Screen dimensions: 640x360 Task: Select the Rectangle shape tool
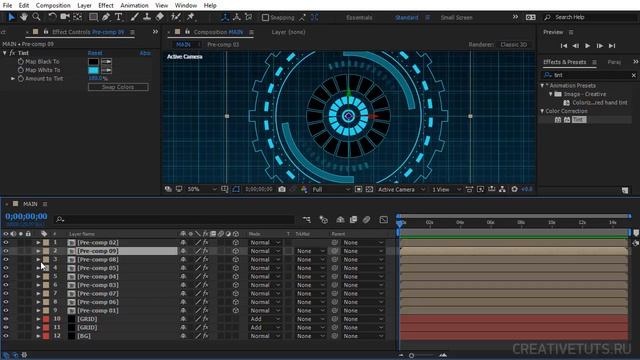[93, 17]
